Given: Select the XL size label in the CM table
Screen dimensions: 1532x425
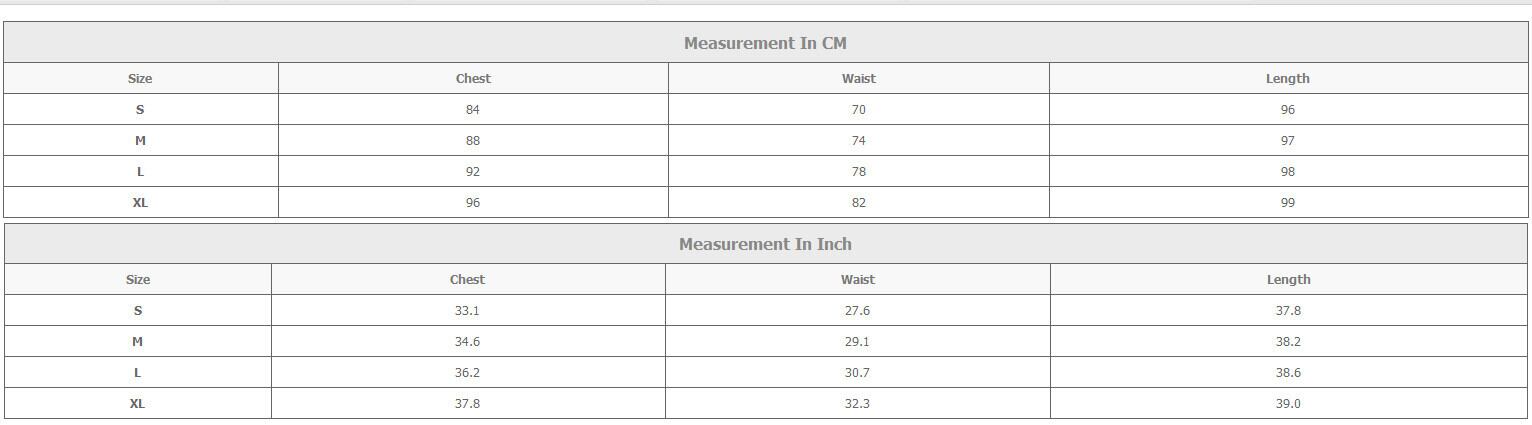Looking at the screenshot, I should 140,202.
